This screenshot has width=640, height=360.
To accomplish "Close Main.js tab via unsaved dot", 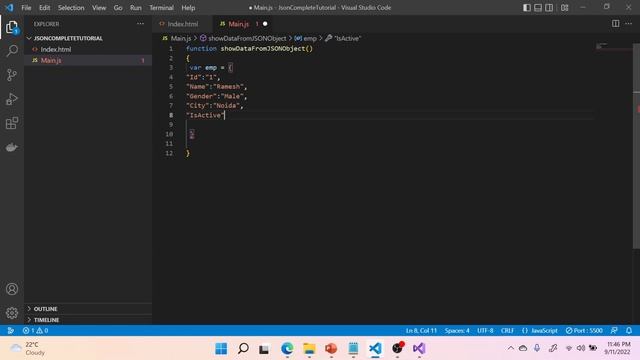I will [265, 24].
